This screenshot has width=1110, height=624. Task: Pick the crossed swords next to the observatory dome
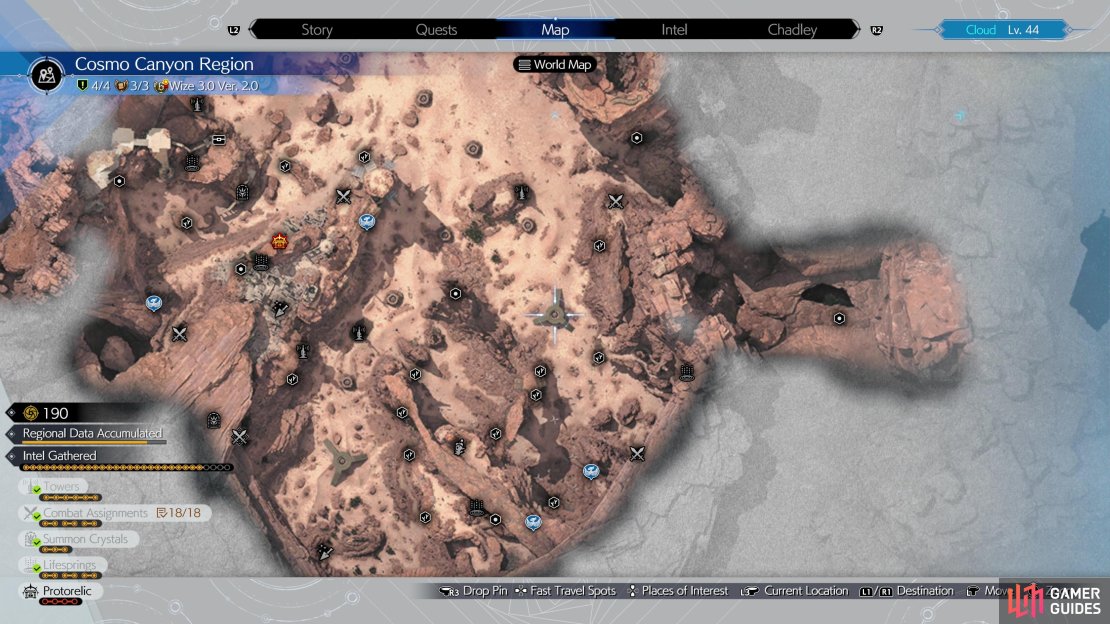(x=343, y=197)
